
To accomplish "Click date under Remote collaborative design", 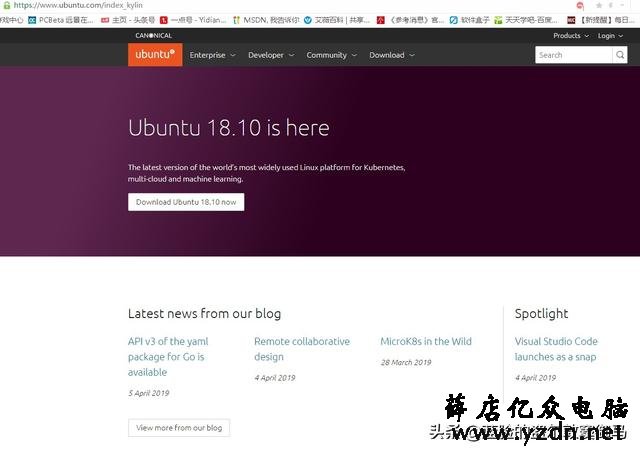I will pos(275,378).
